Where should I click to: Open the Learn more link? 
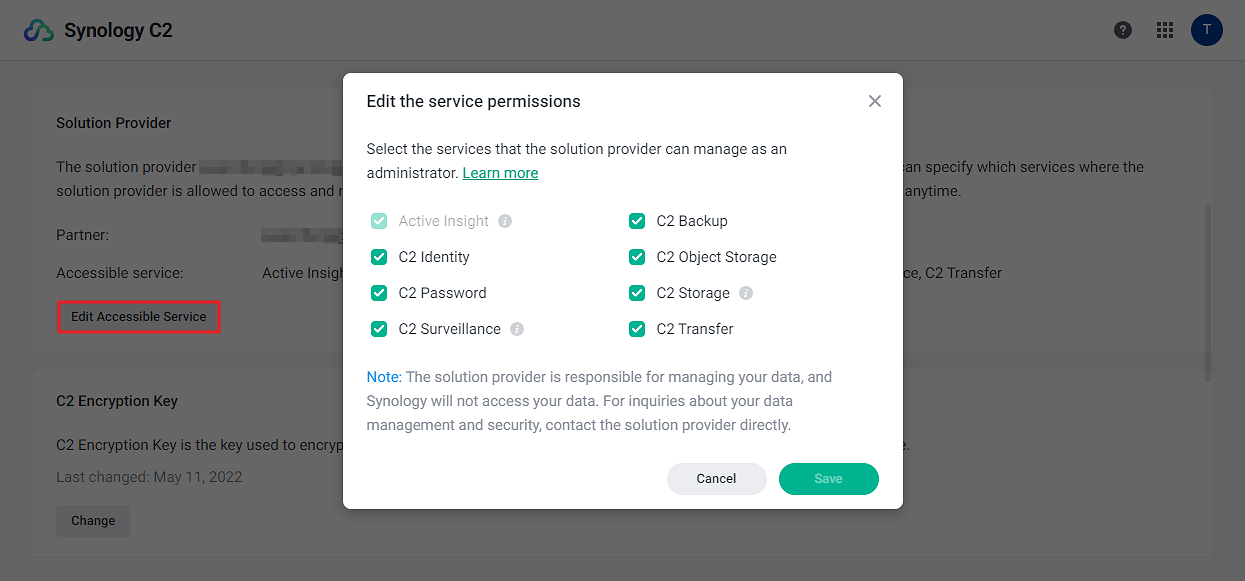[500, 173]
